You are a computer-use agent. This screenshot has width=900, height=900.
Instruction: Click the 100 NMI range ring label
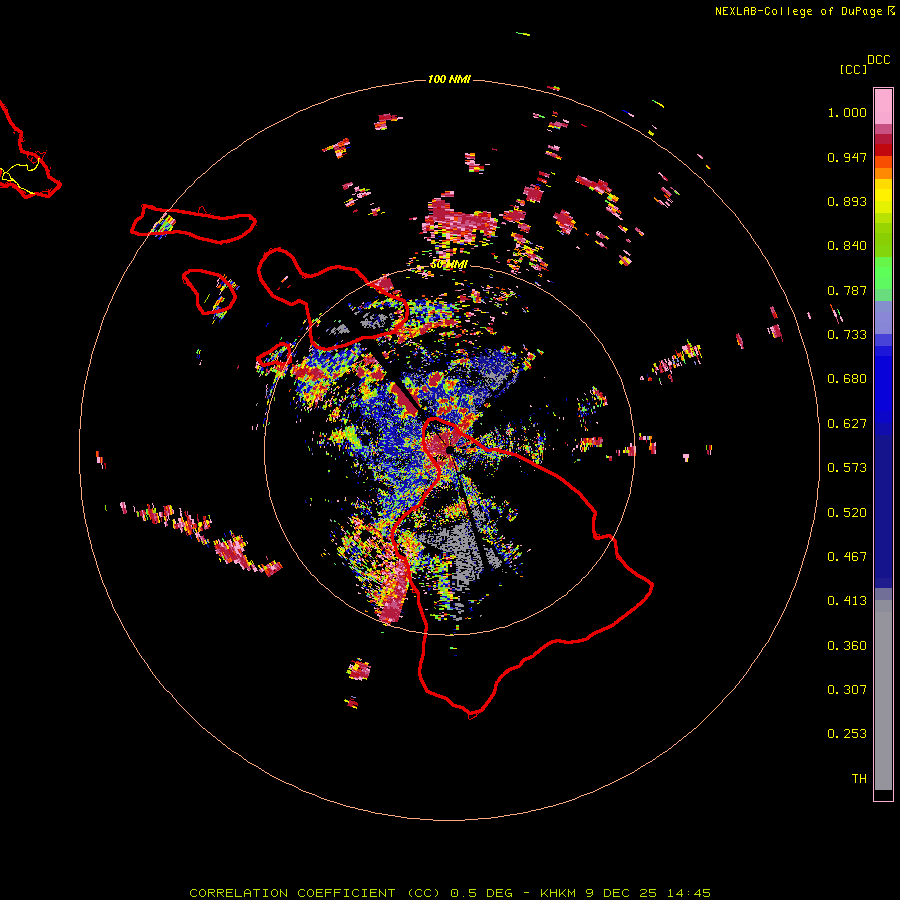pos(449,79)
